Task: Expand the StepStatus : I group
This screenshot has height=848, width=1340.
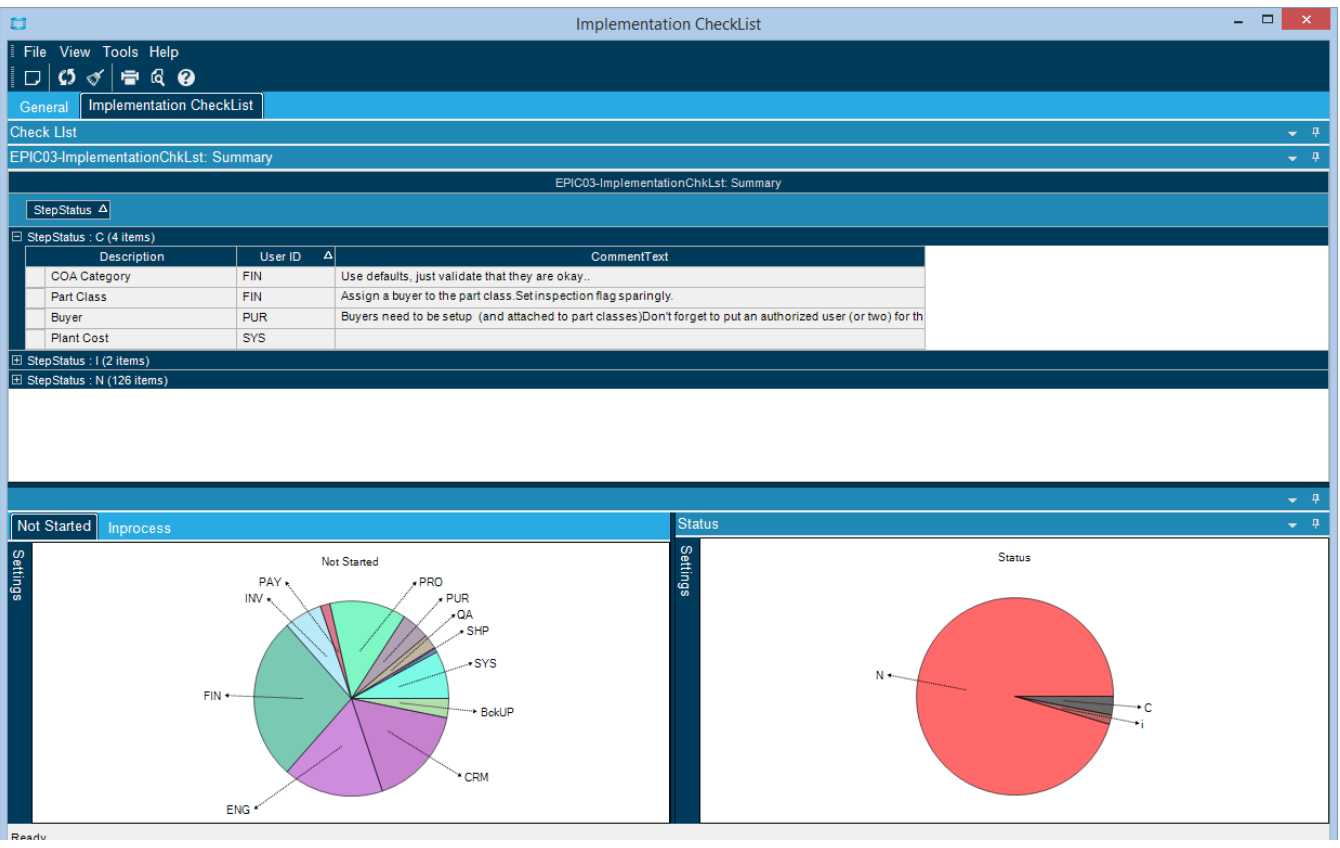Action: point(17,360)
